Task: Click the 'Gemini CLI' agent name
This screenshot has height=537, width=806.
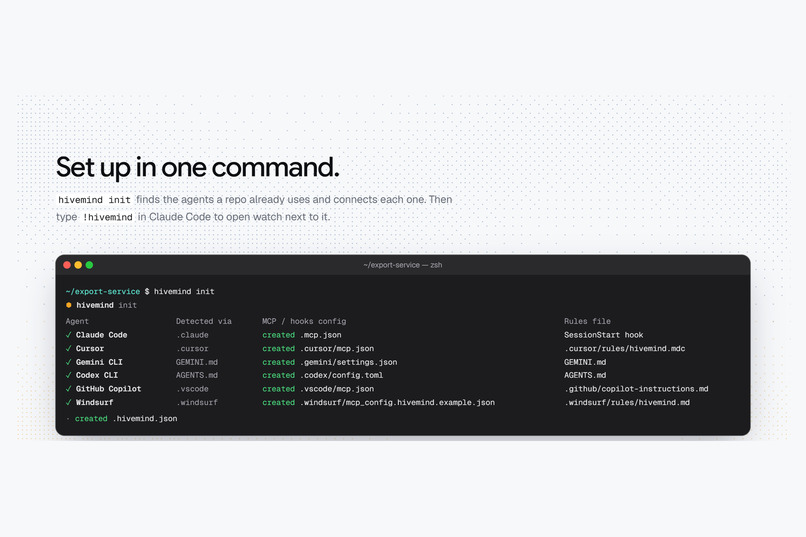Action: coord(99,362)
